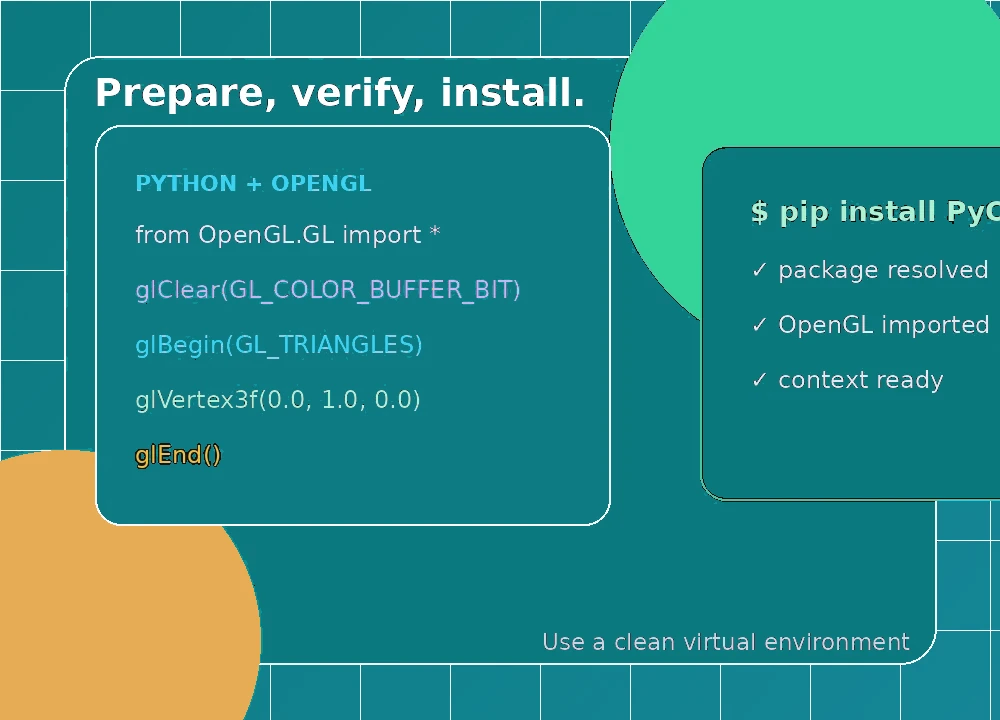The width and height of the screenshot is (1000, 720).
Task: Click the heading "Prepare, verify, install."
Action: tap(340, 93)
